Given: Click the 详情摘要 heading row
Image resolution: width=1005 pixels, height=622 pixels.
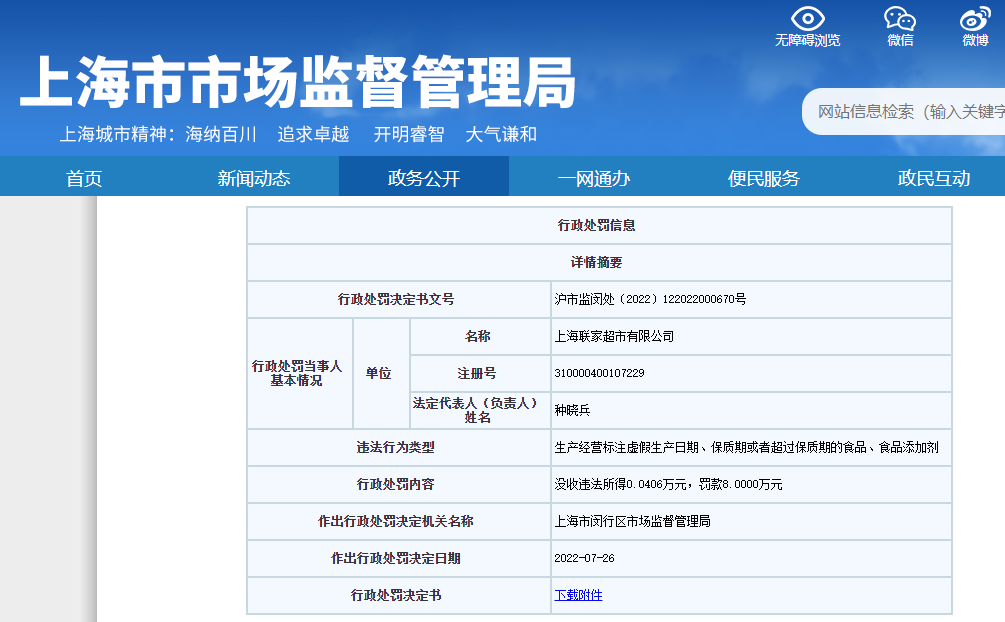Looking at the screenshot, I should pos(599,262).
